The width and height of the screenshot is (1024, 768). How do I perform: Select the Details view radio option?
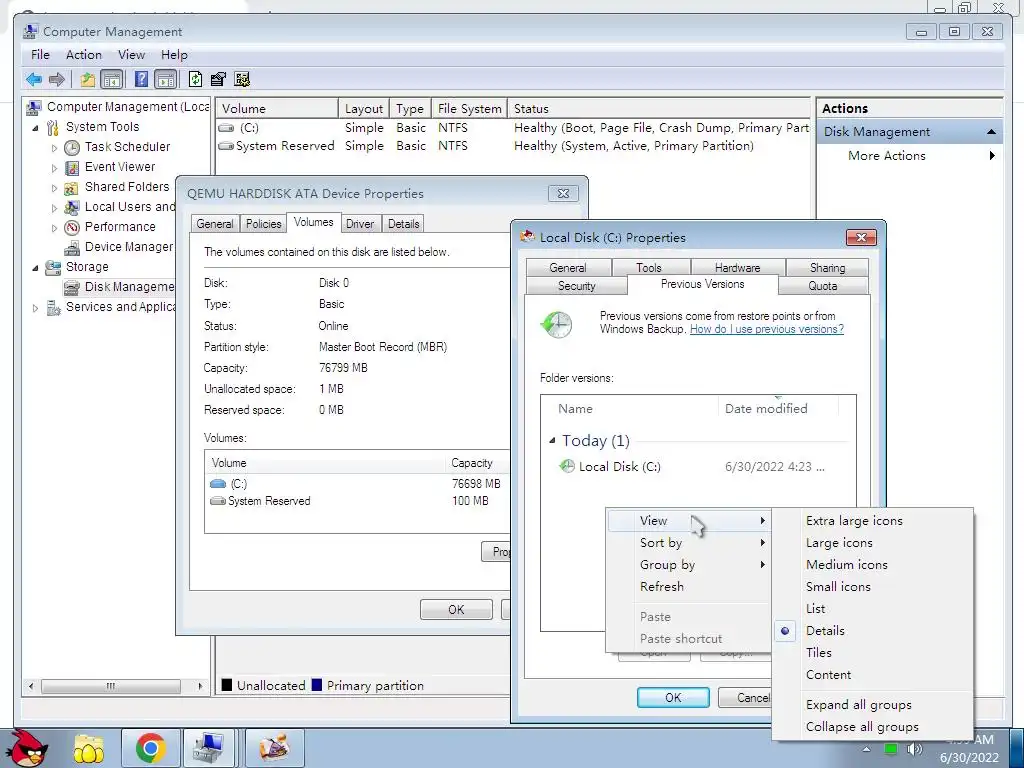coord(785,631)
